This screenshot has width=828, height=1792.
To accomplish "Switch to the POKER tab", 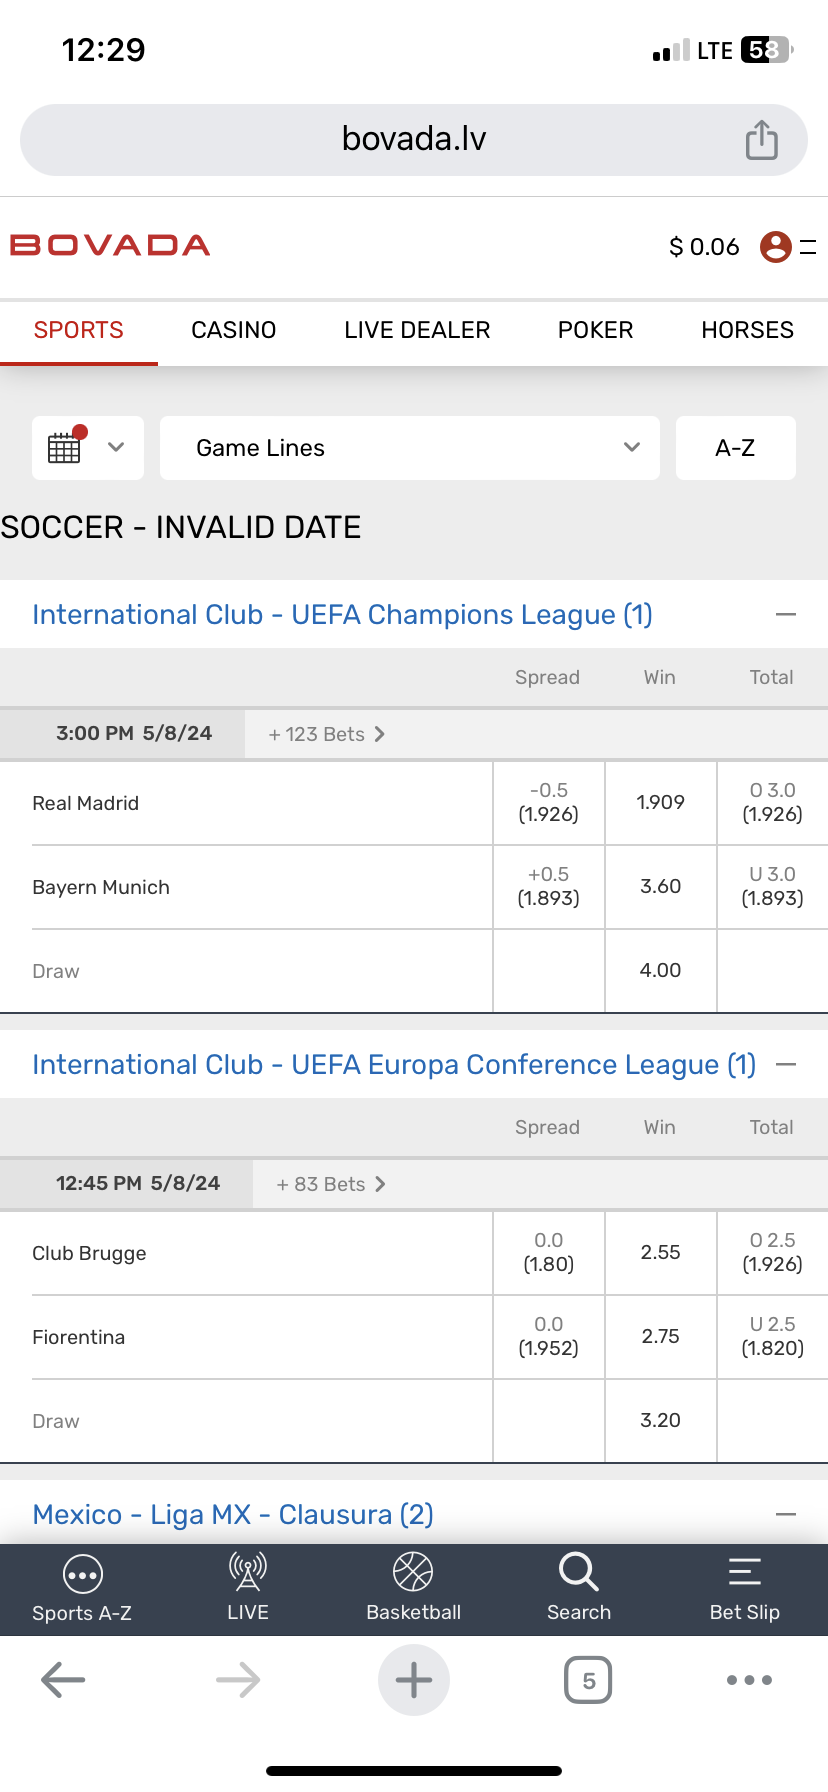I will pyautogui.click(x=595, y=330).
